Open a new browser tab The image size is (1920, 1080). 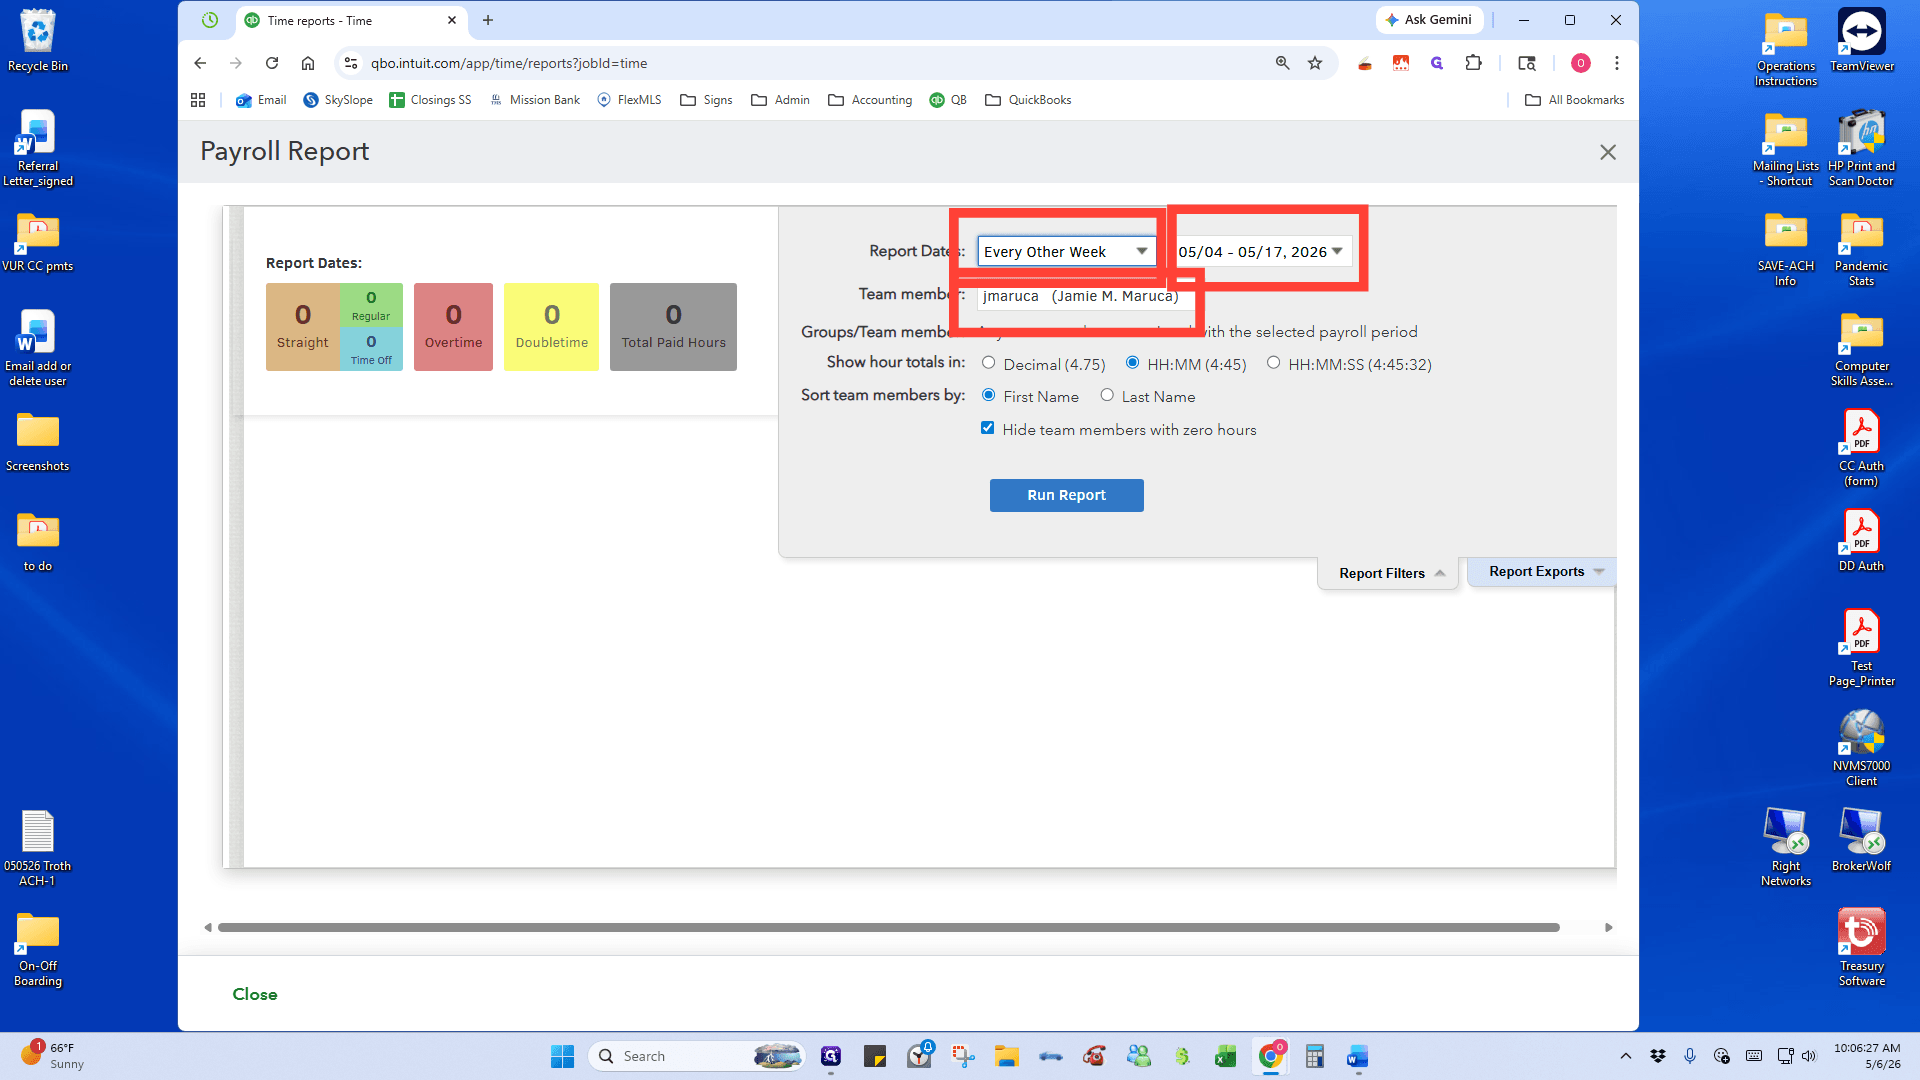point(488,20)
